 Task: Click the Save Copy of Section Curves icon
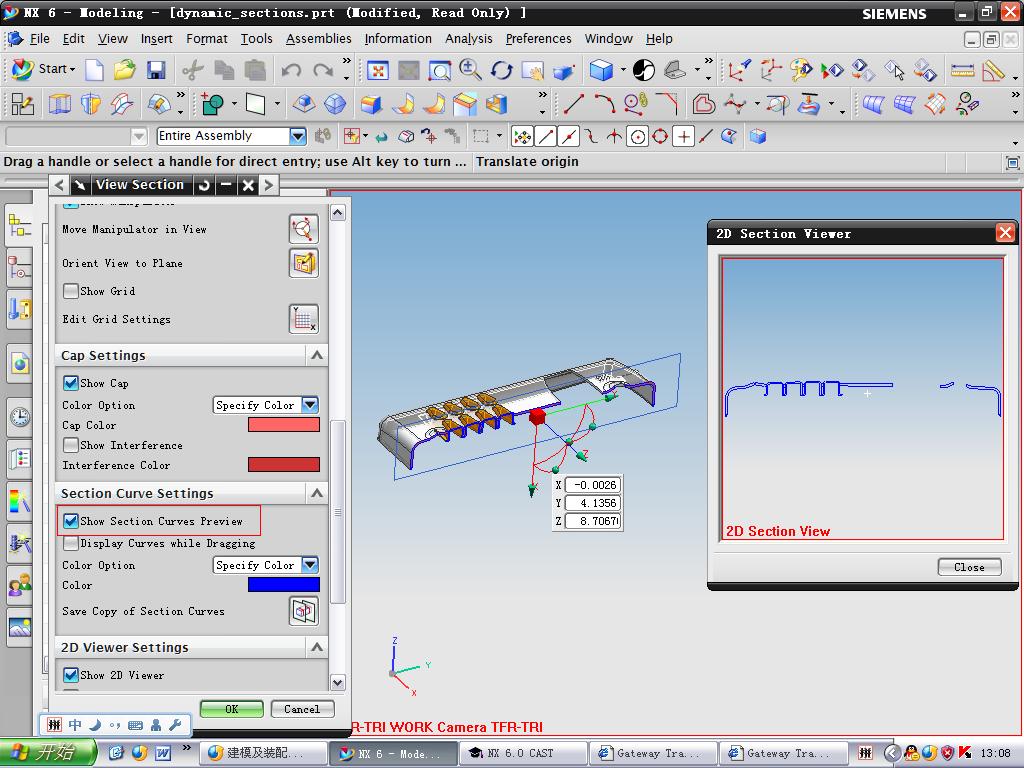pyautogui.click(x=303, y=611)
